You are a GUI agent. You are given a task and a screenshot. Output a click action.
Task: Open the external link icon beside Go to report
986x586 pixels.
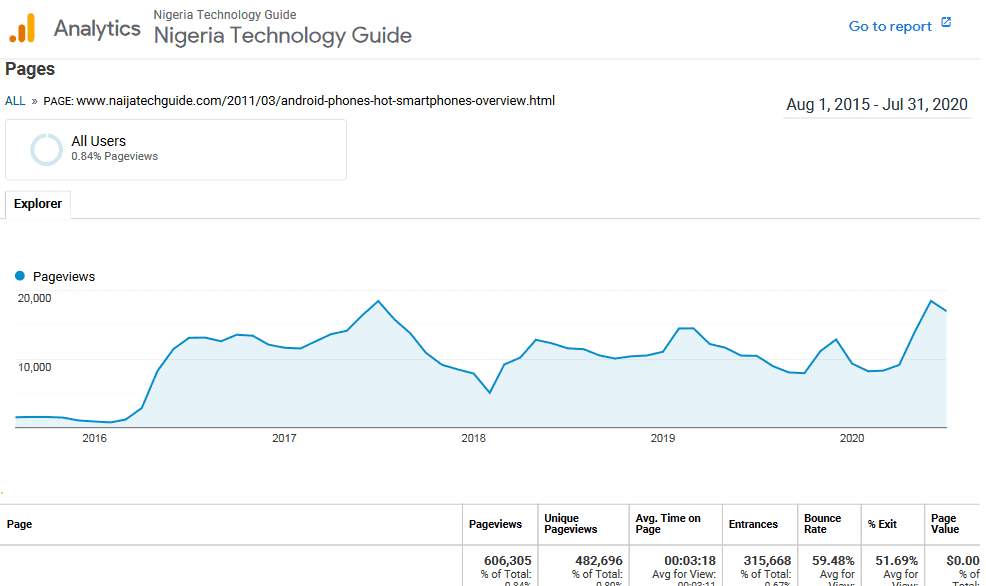(946, 23)
